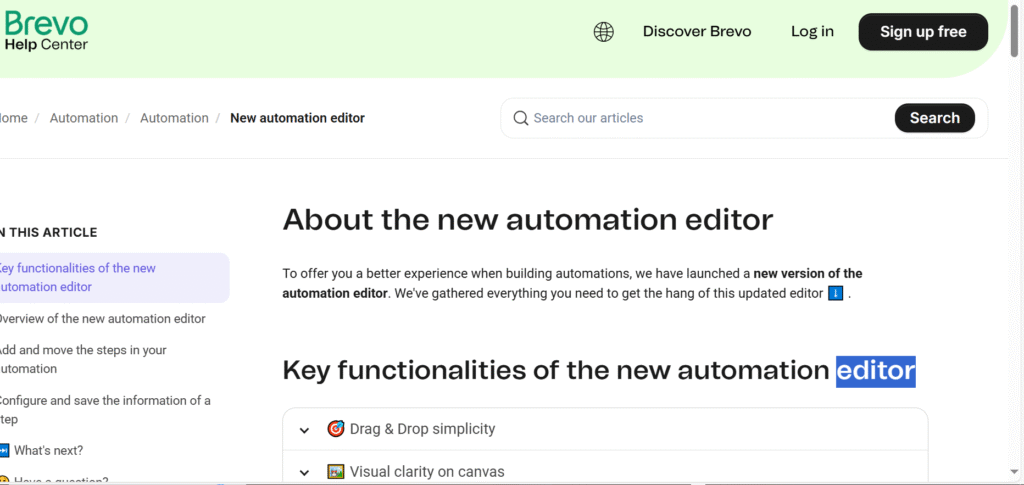Click the Search button
The height and width of the screenshot is (485, 1024).
935,118
